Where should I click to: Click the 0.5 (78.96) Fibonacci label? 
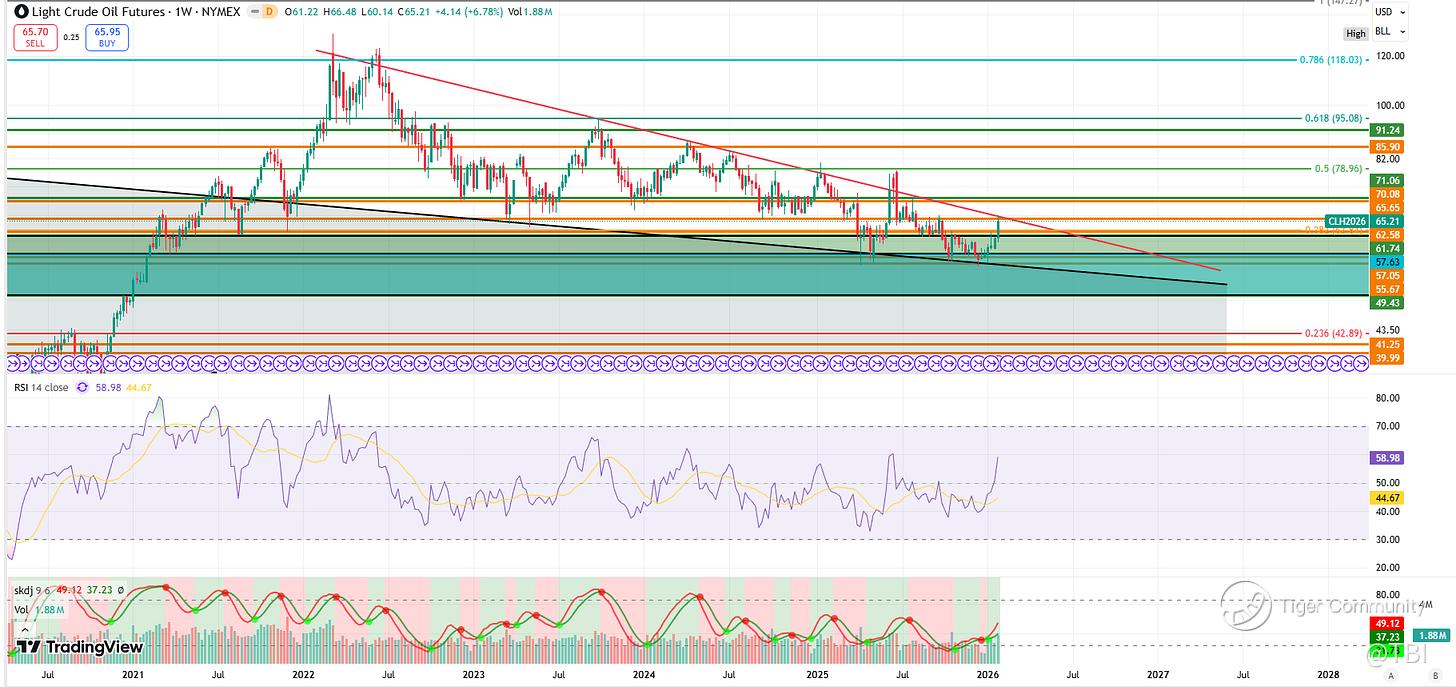click(1338, 168)
